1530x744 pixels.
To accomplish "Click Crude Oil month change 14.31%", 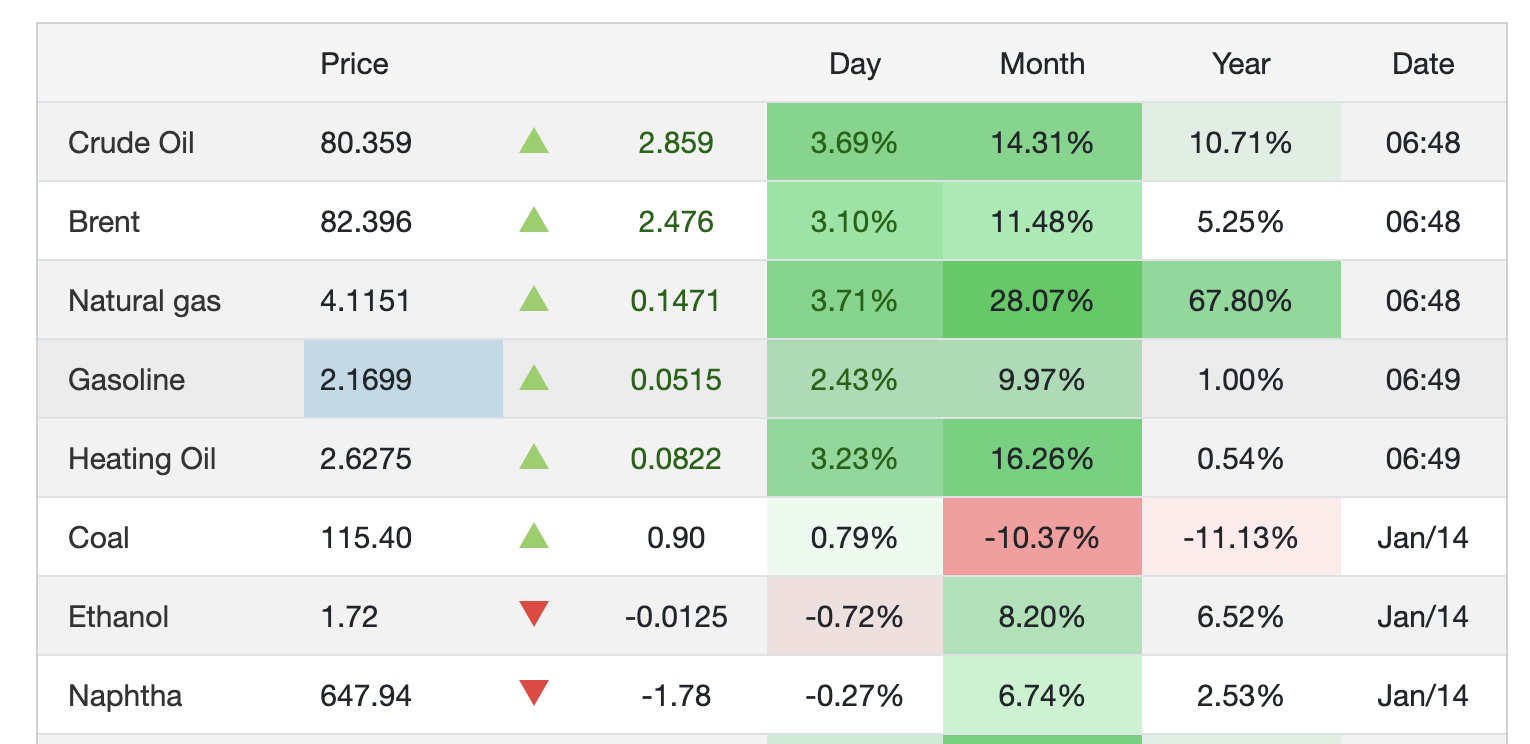I will tap(1042, 142).
